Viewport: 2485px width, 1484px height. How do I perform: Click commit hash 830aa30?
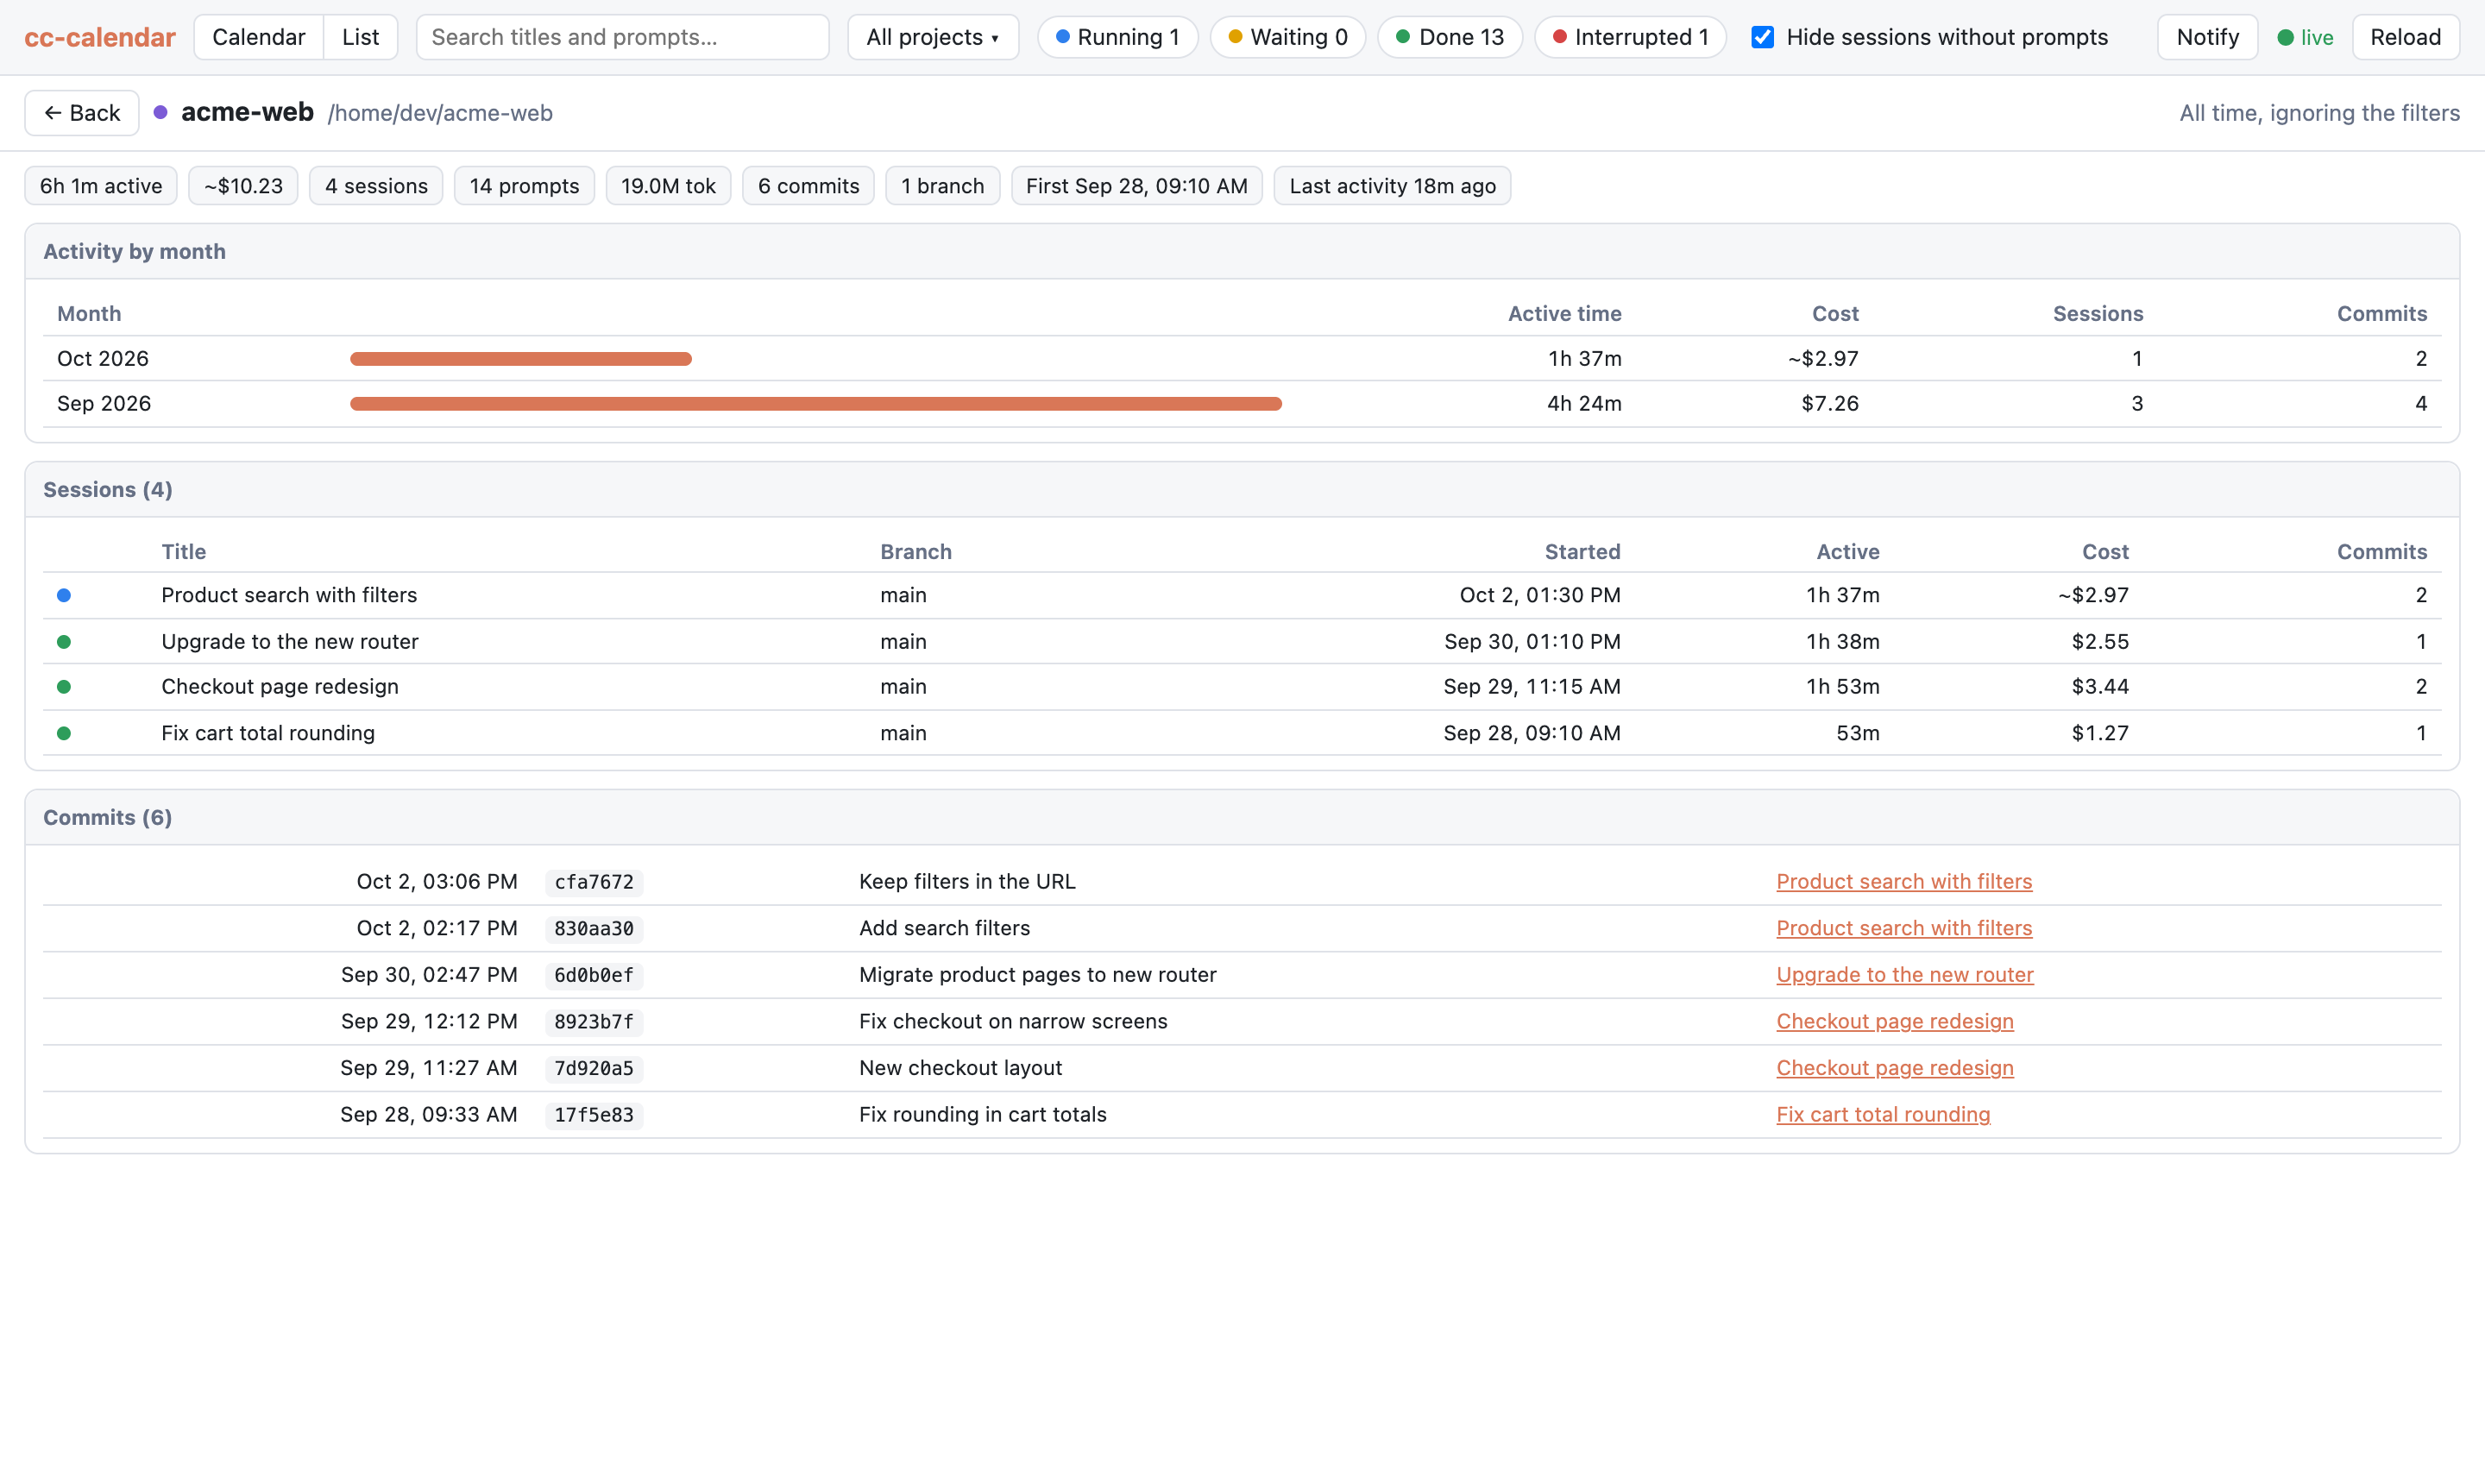click(x=594, y=928)
